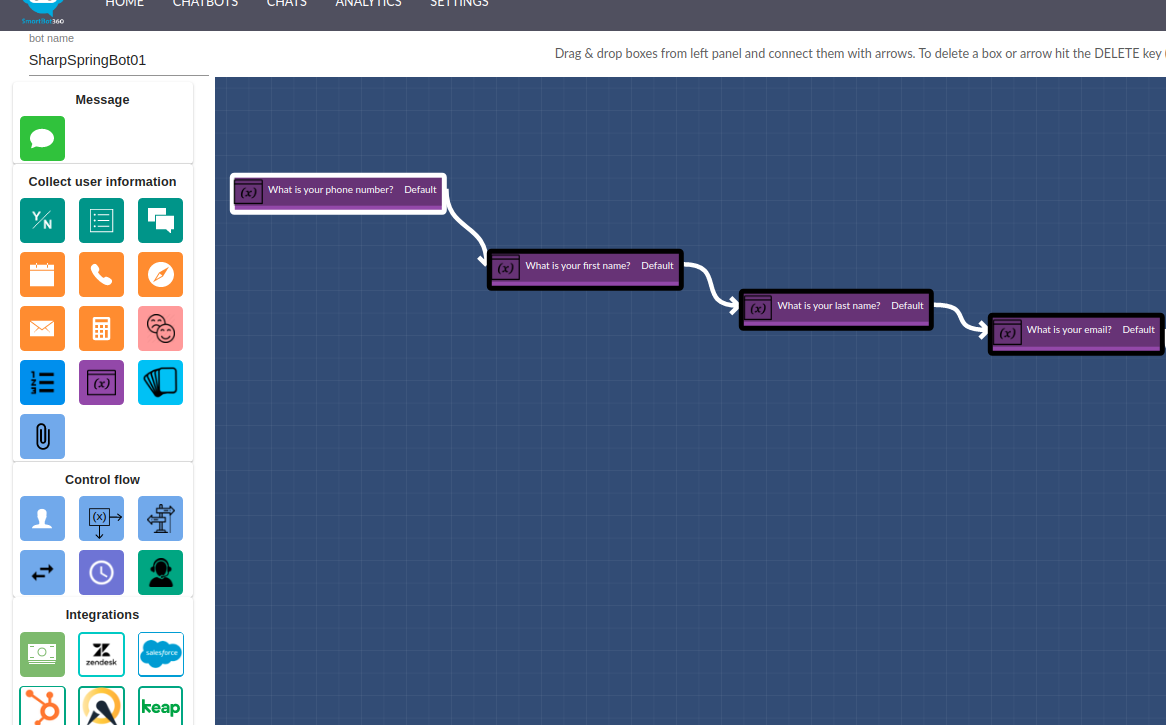Click the Default output on email node
Image resolution: width=1166 pixels, height=725 pixels.
(1138, 329)
